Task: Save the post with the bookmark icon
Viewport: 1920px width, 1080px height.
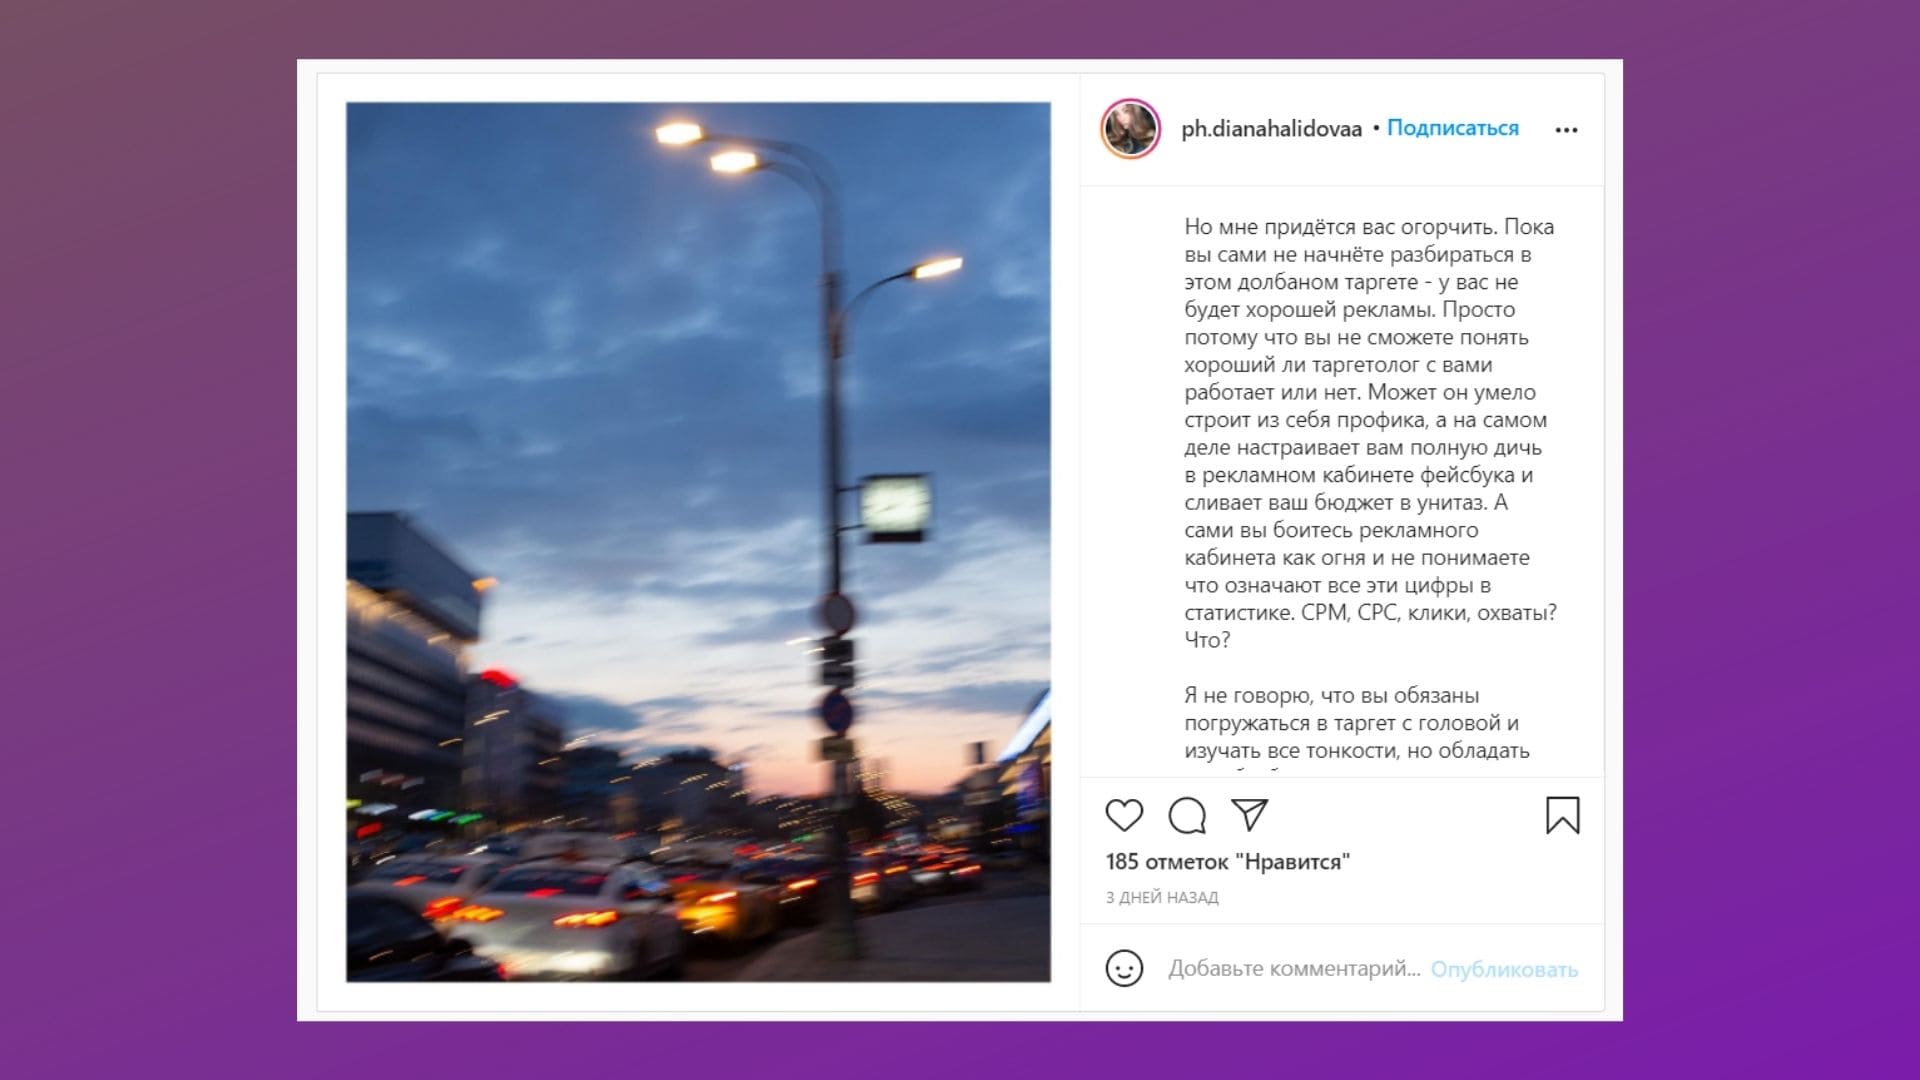Action: (x=1562, y=815)
